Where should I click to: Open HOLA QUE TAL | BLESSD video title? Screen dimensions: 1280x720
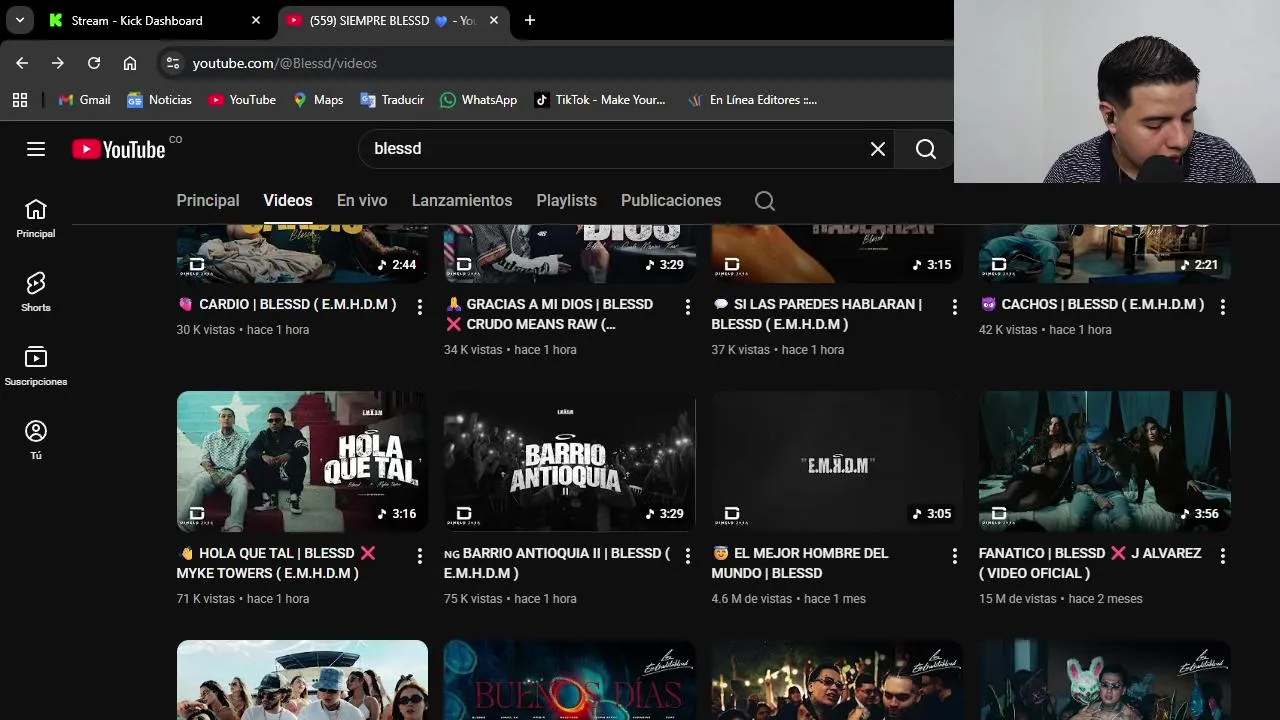(x=277, y=563)
